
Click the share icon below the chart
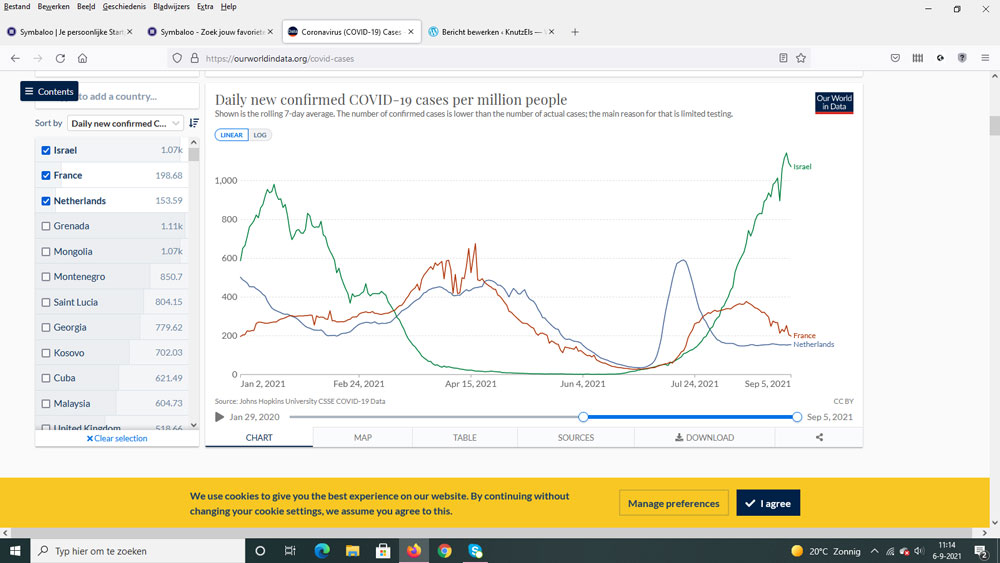point(819,437)
